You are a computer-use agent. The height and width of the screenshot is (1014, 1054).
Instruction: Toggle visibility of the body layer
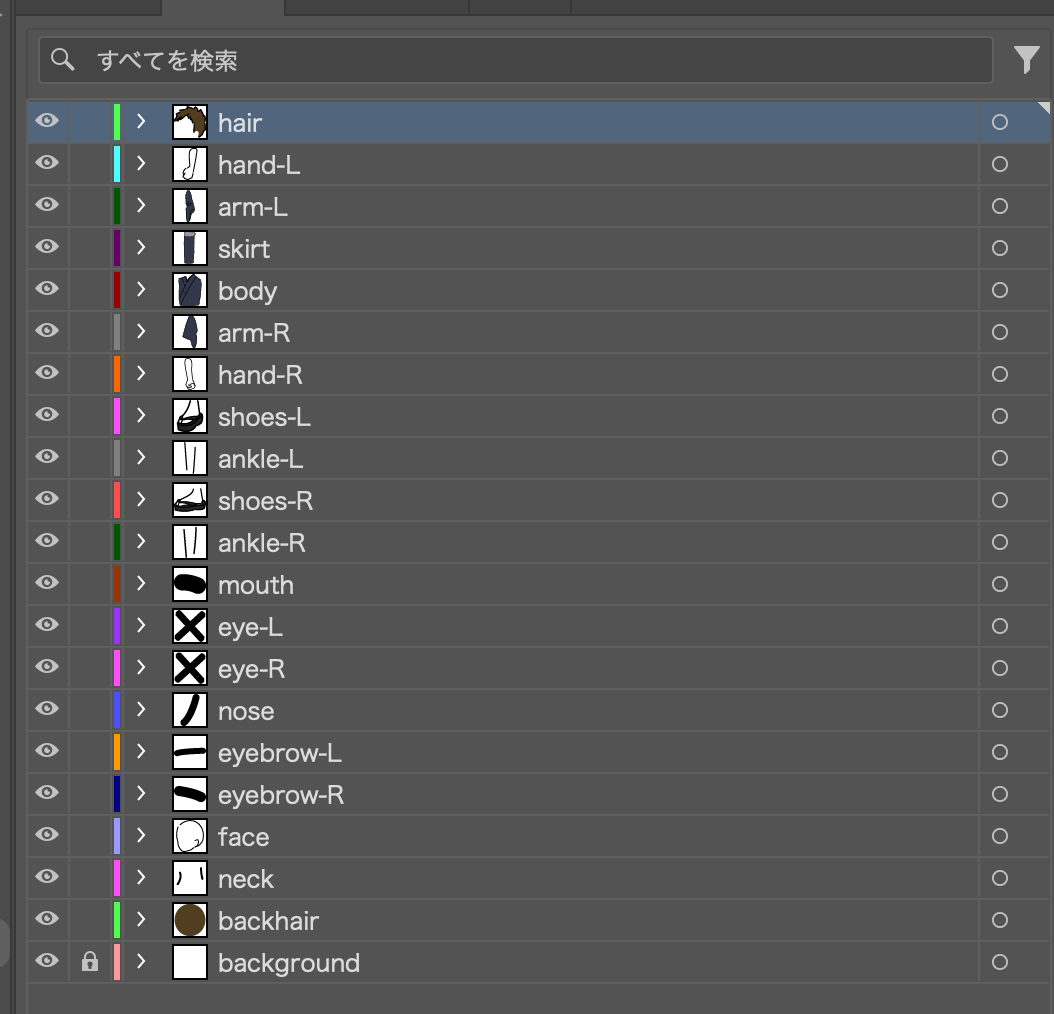point(47,289)
